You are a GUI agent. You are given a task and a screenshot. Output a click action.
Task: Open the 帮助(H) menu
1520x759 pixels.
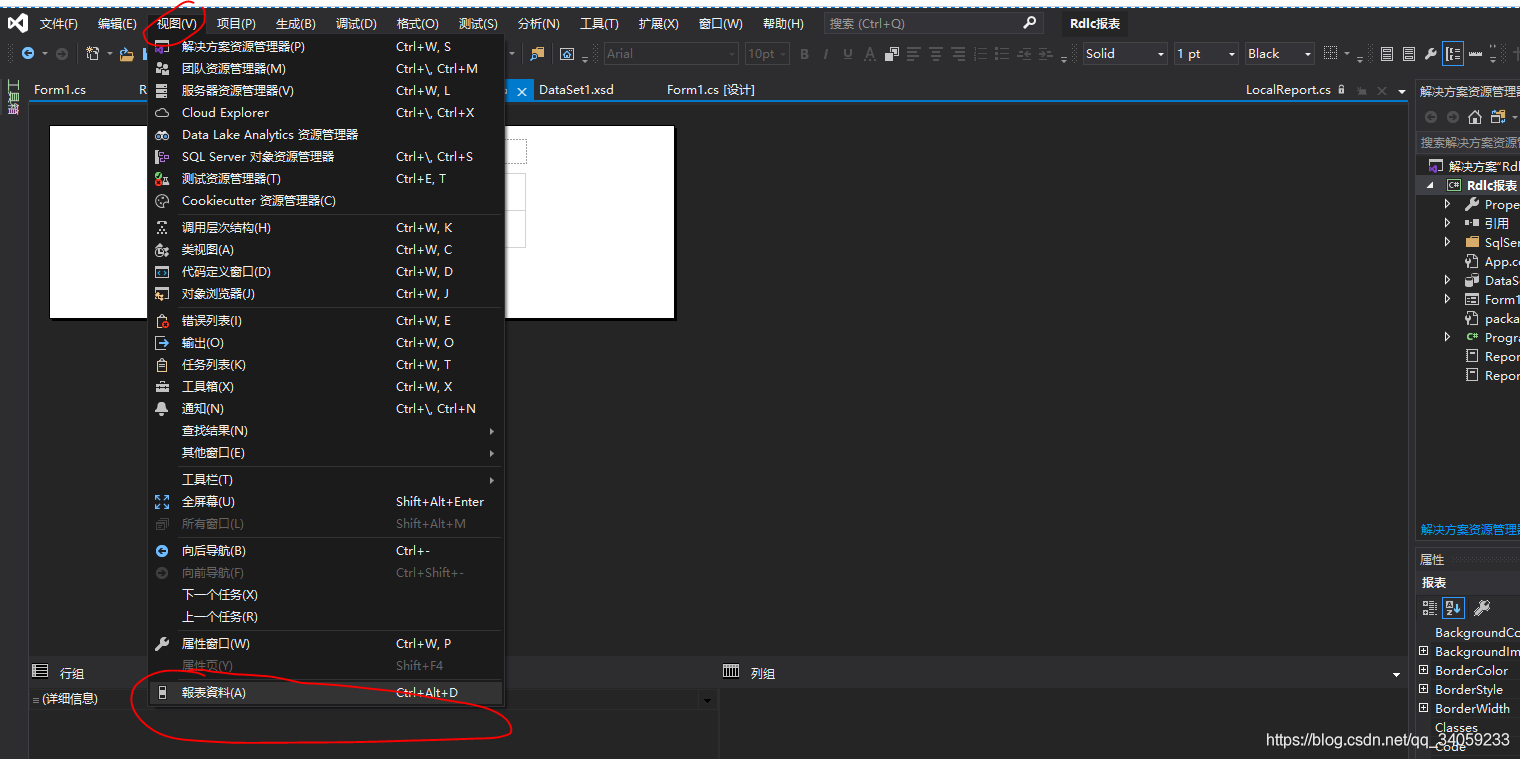[783, 23]
